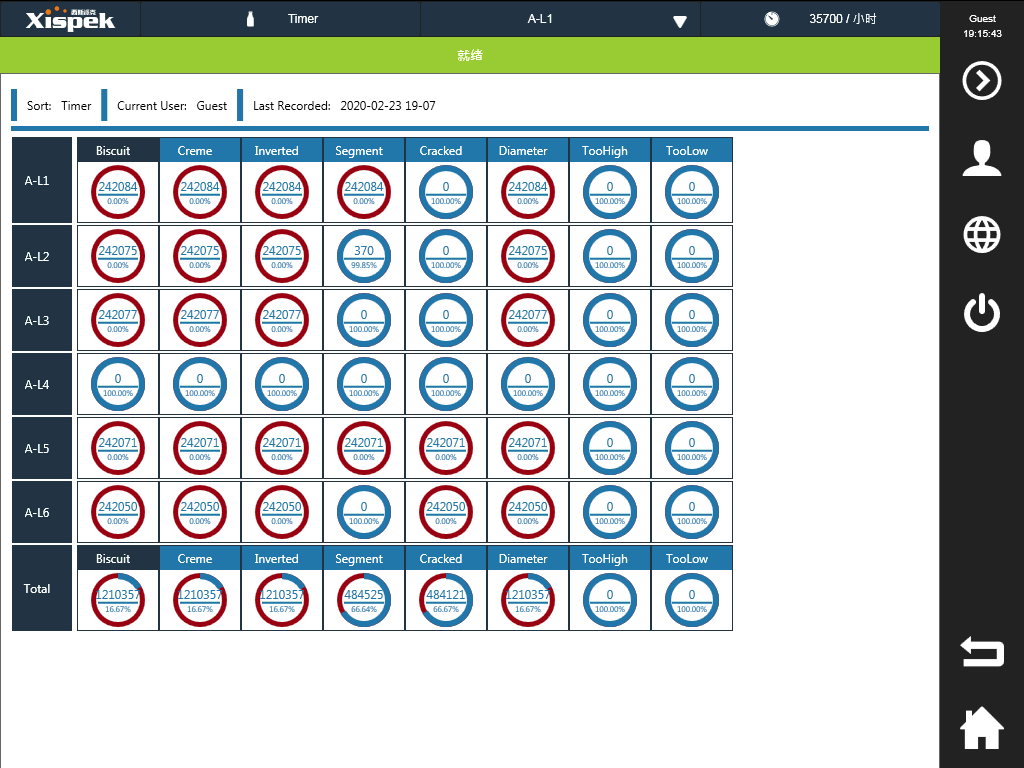Select the A-L3 row label
Viewport: 1024px width, 768px height.
[x=42, y=320]
